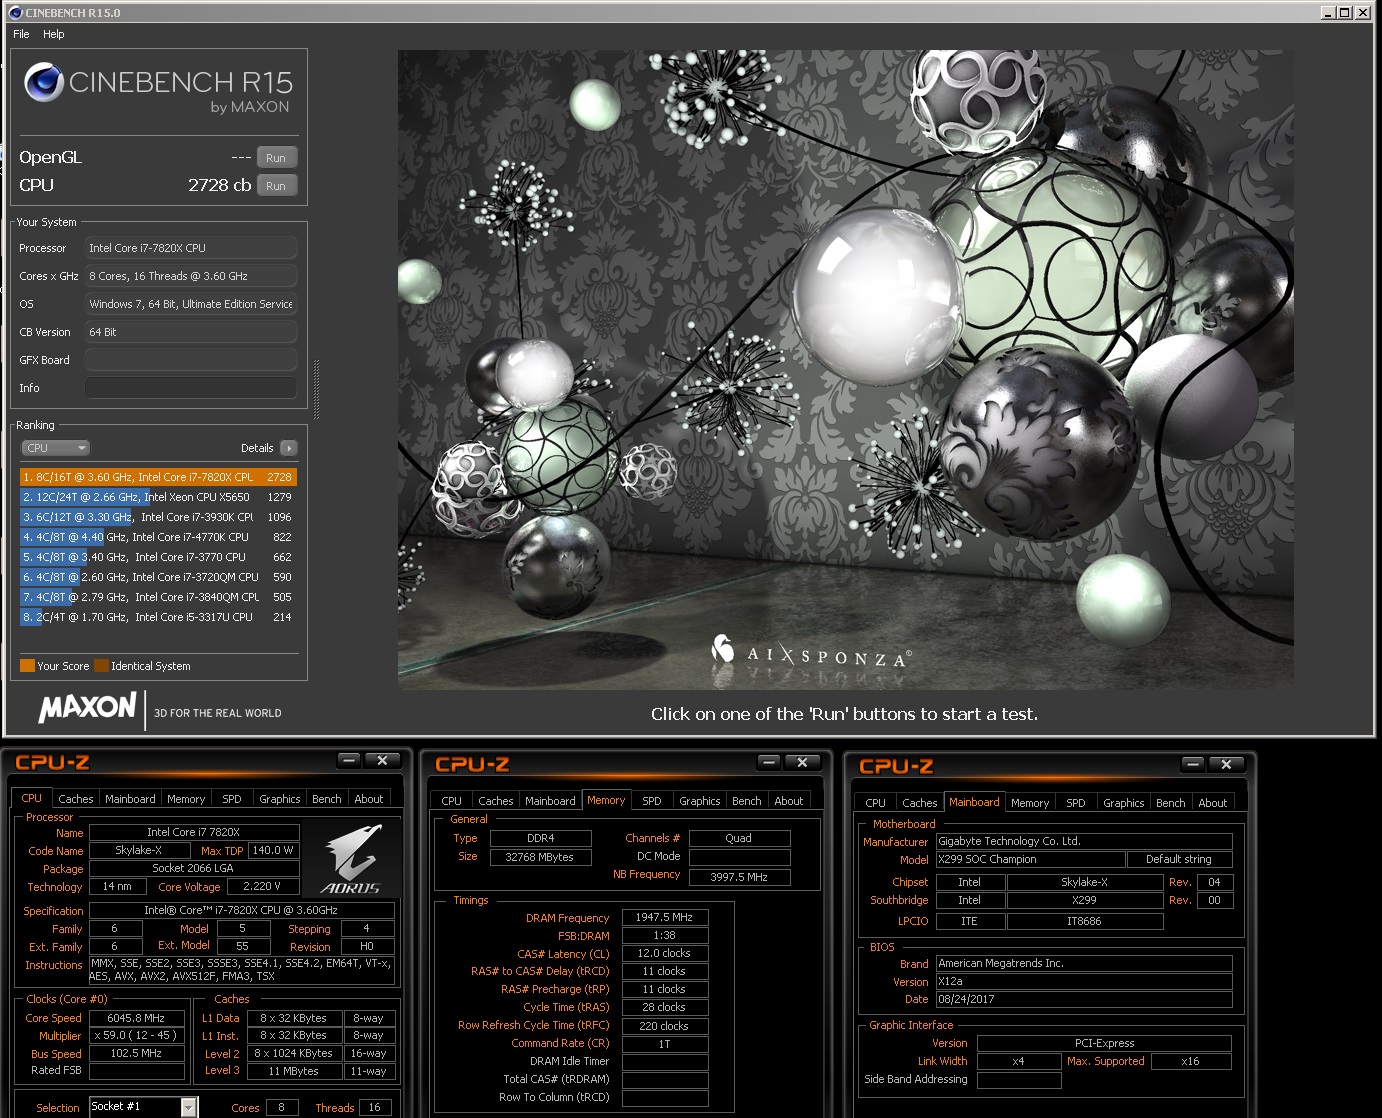
Task: Open the CPU ranking type dropdown
Action: pos(56,448)
